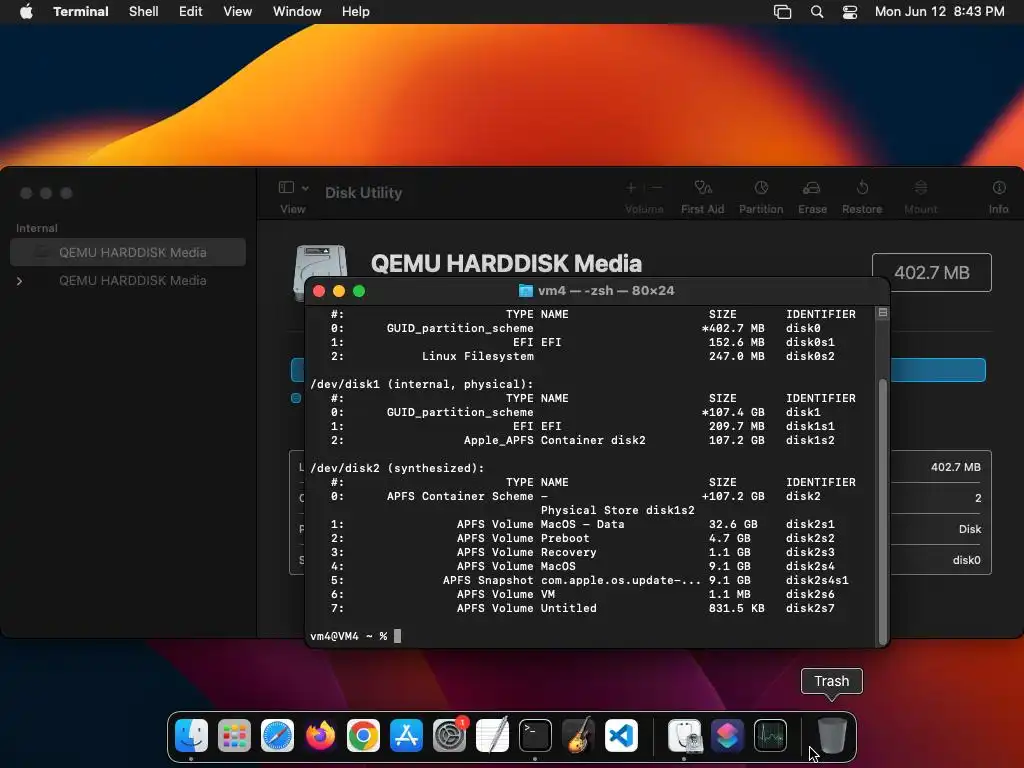
Task: Click the '/dev/disk2 (synthesized):' line
Action: pos(398,468)
